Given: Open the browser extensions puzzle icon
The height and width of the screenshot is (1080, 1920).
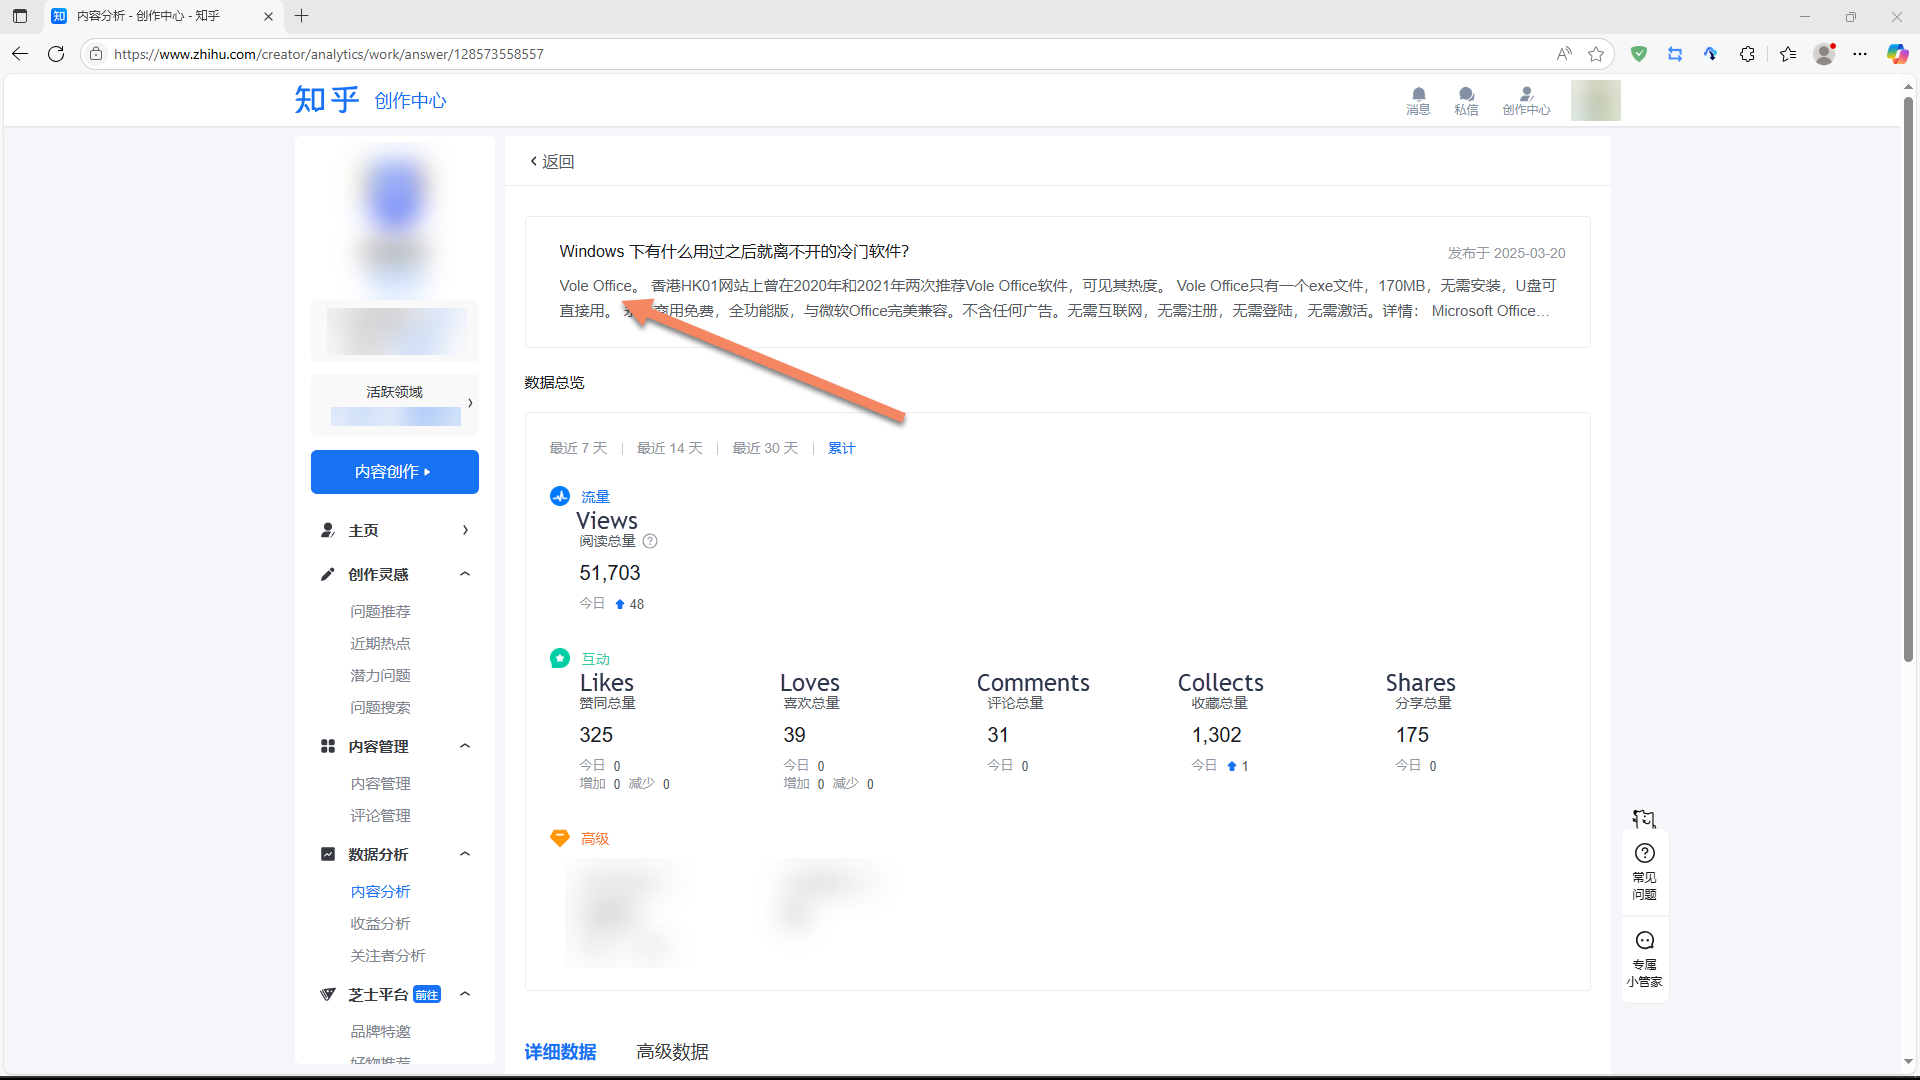Looking at the screenshot, I should click(1747, 54).
